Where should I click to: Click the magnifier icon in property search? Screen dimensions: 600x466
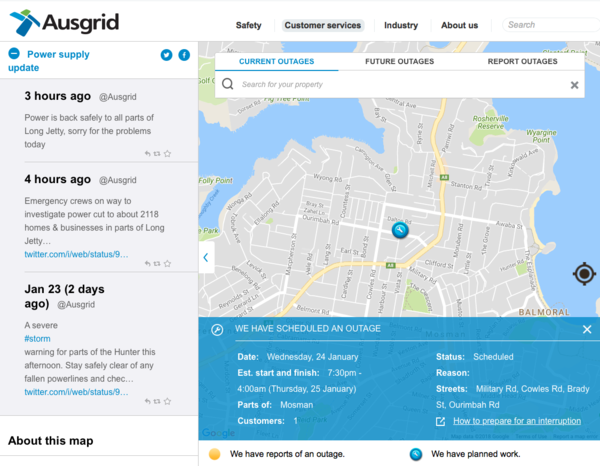point(228,84)
